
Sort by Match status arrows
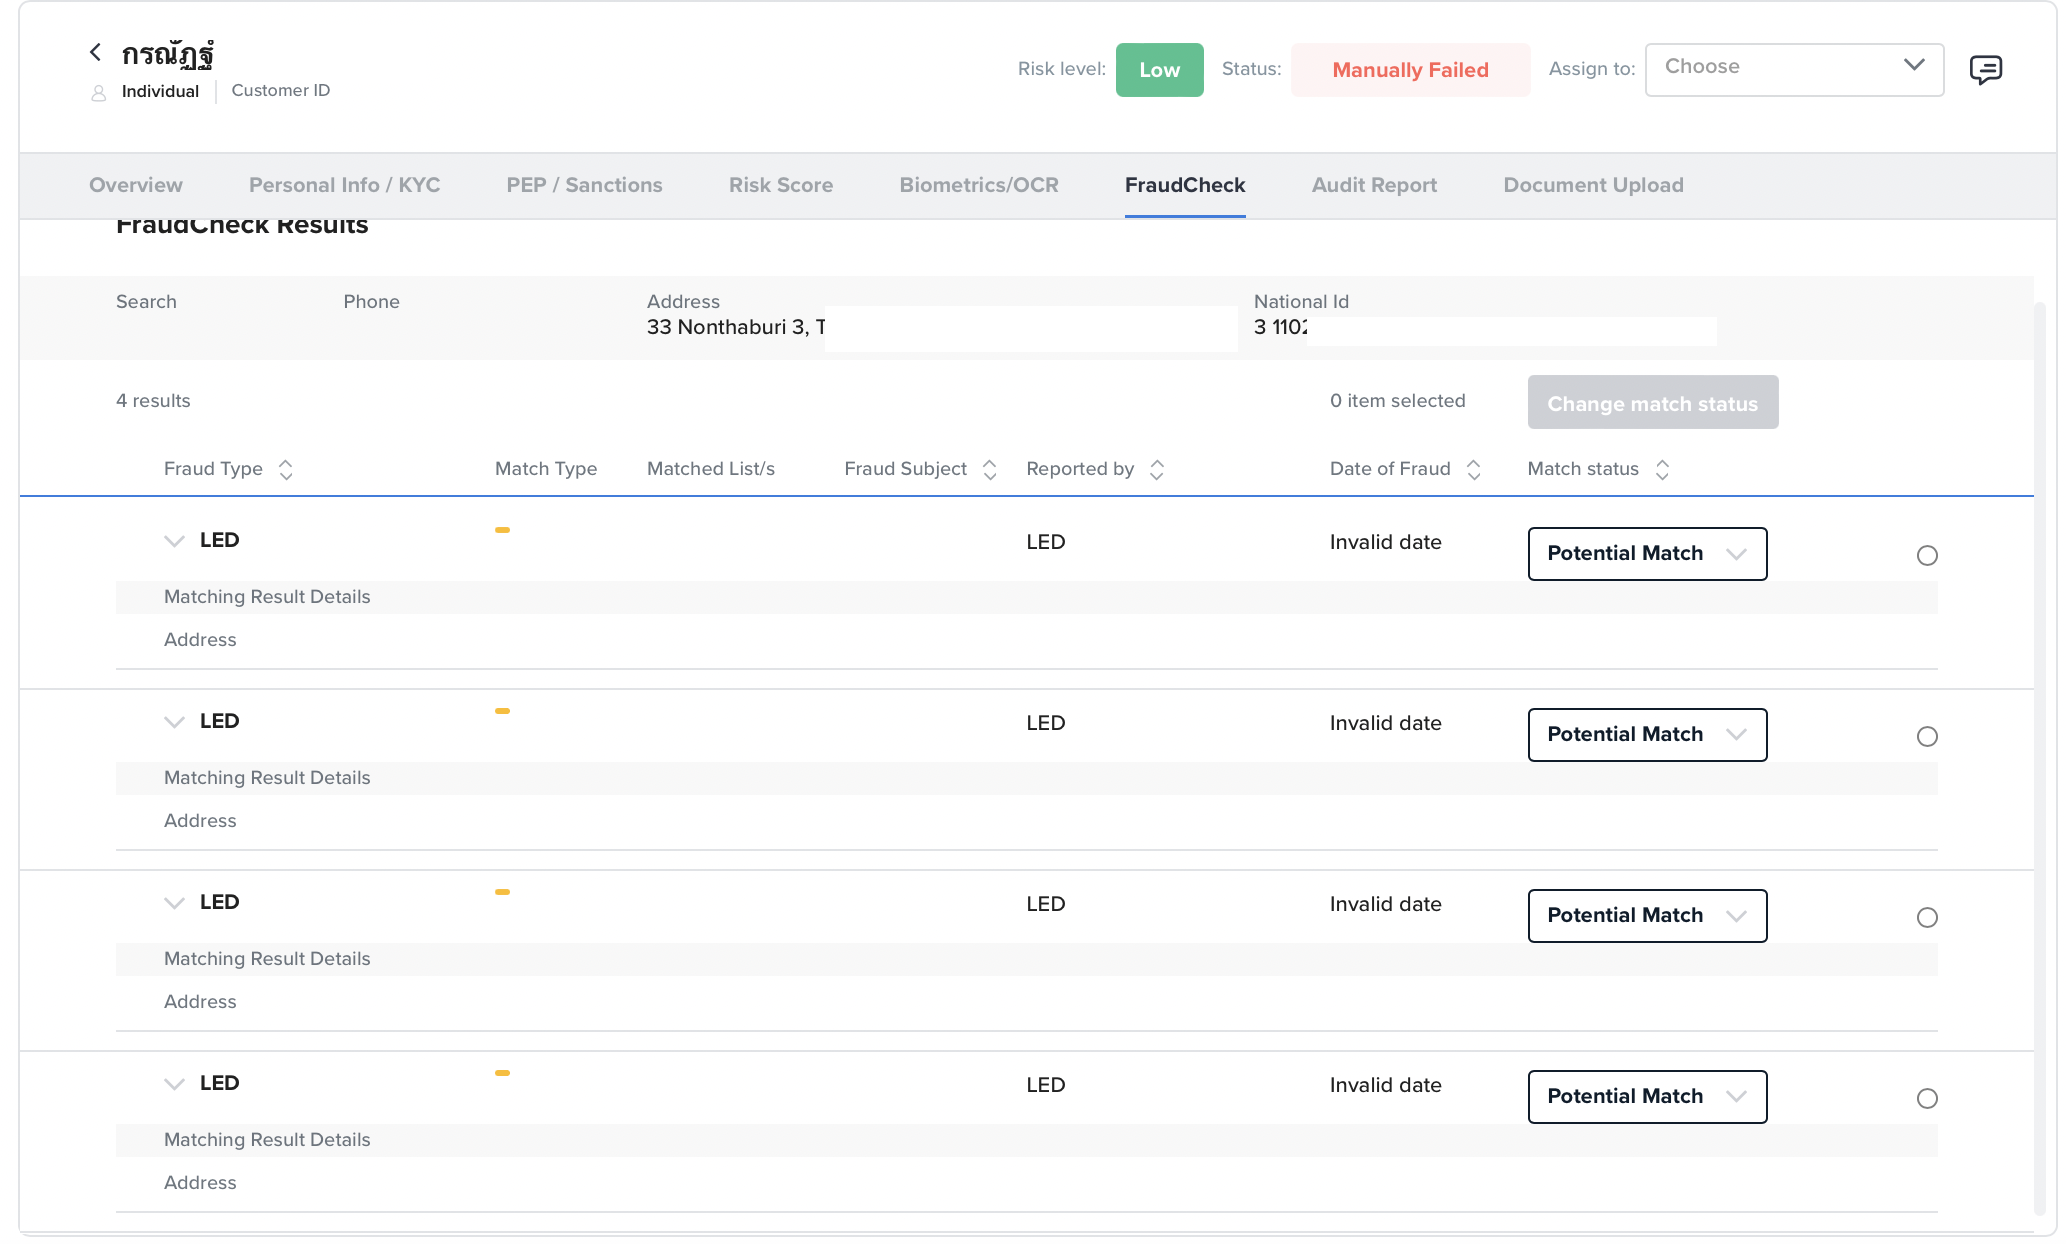click(1662, 470)
